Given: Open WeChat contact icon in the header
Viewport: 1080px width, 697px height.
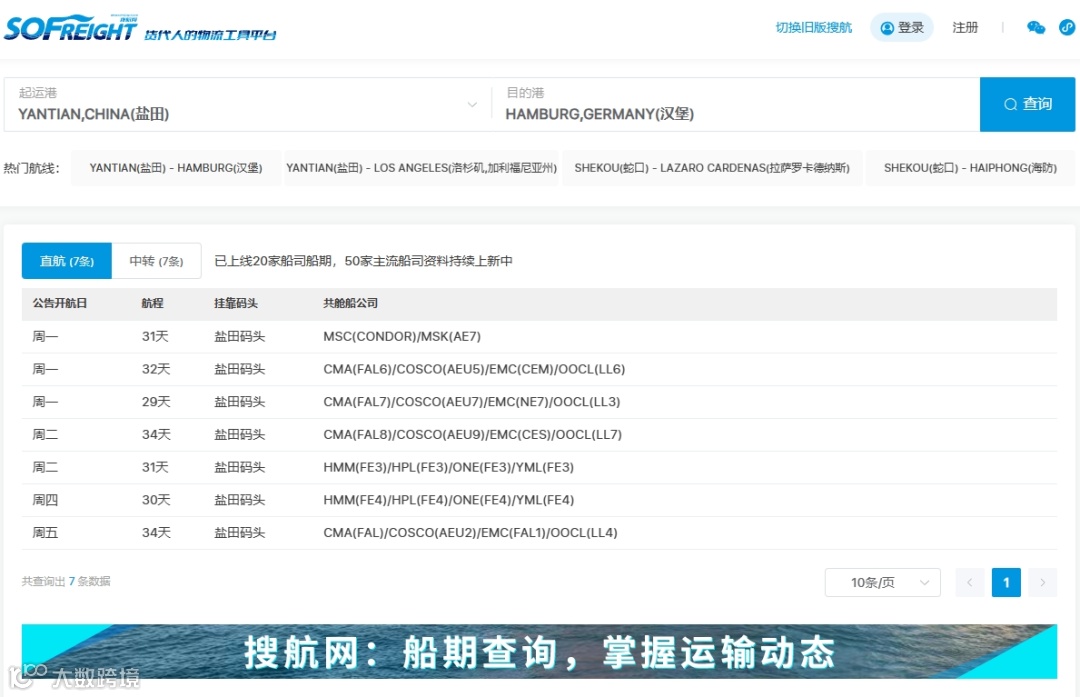Looking at the screenshot, I should 1035,27.
